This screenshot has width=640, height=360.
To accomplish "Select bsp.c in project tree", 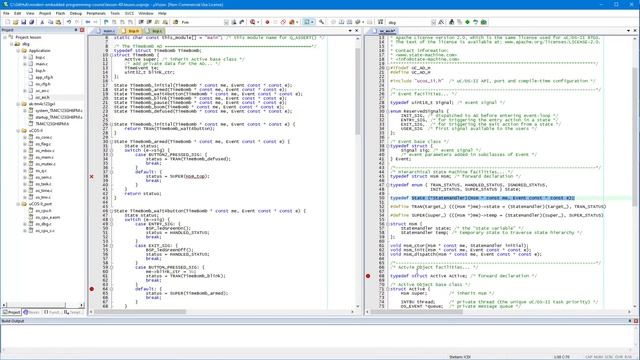I will (x=40, y=58).
